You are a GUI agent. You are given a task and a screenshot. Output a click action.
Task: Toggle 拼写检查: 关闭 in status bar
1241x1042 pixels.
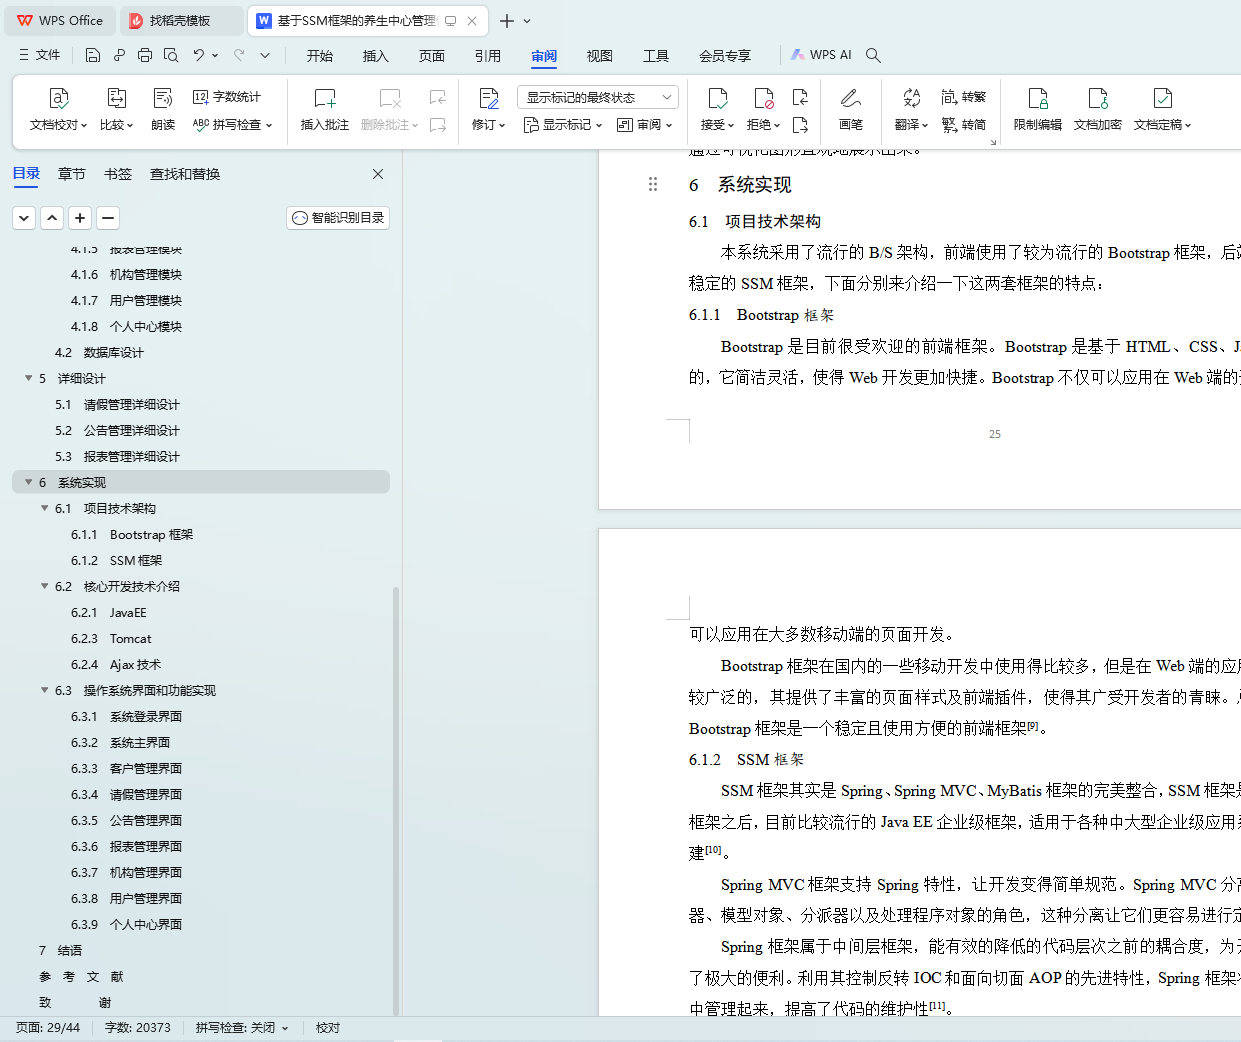point(242,1028)
